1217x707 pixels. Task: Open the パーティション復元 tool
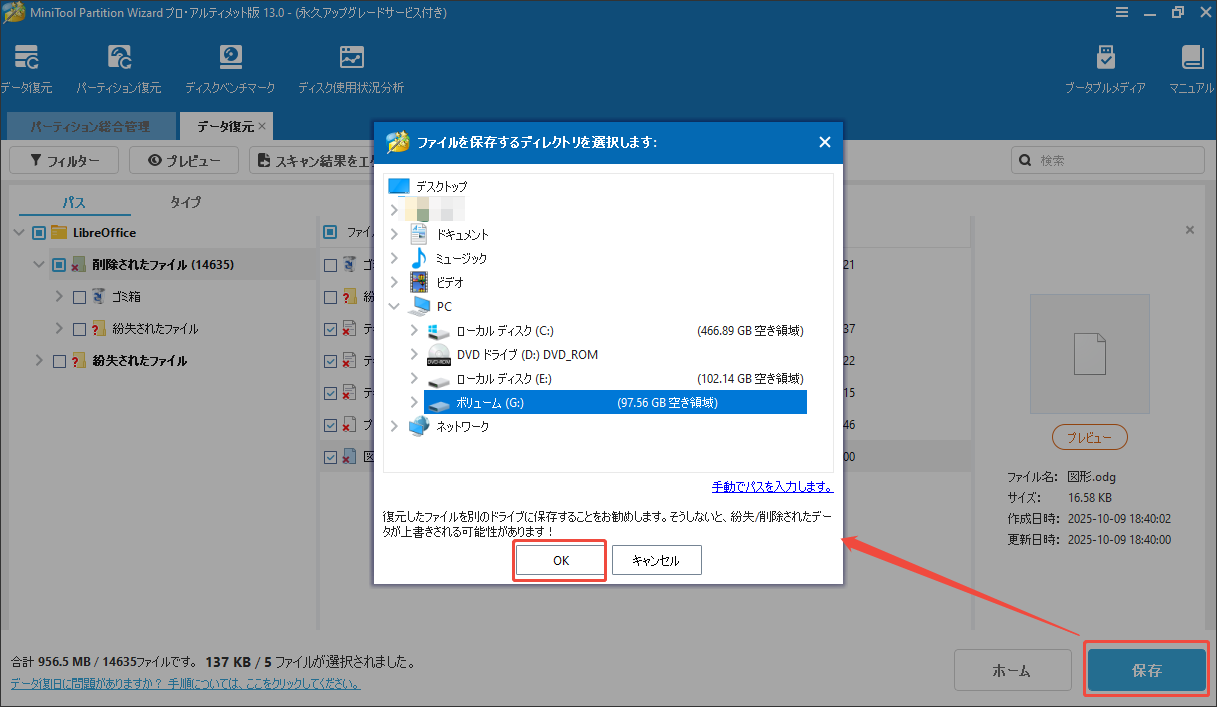coord(118,69)
